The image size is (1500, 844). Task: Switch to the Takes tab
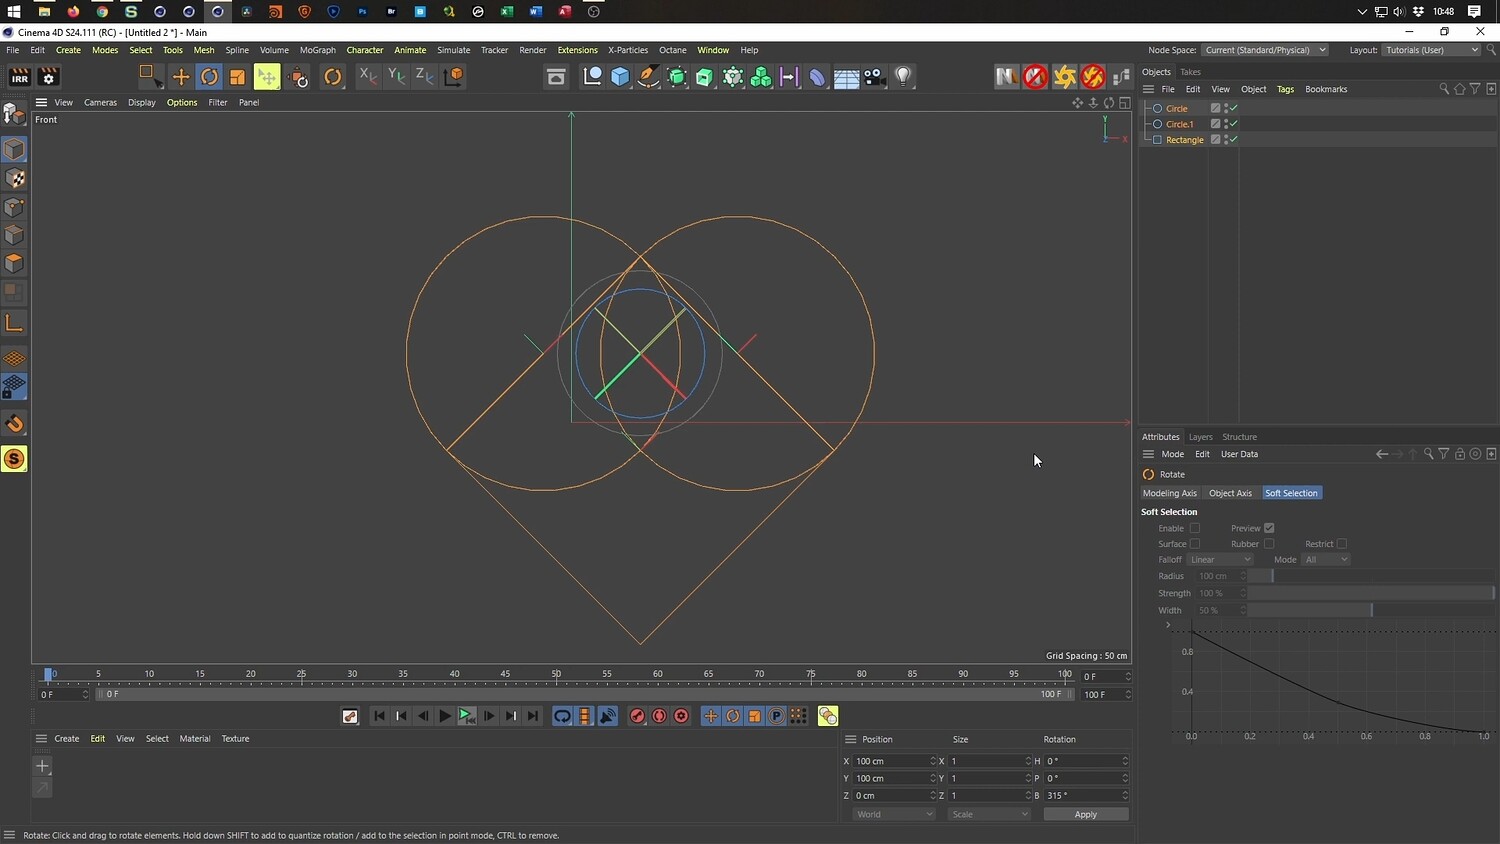[1190, 72]
